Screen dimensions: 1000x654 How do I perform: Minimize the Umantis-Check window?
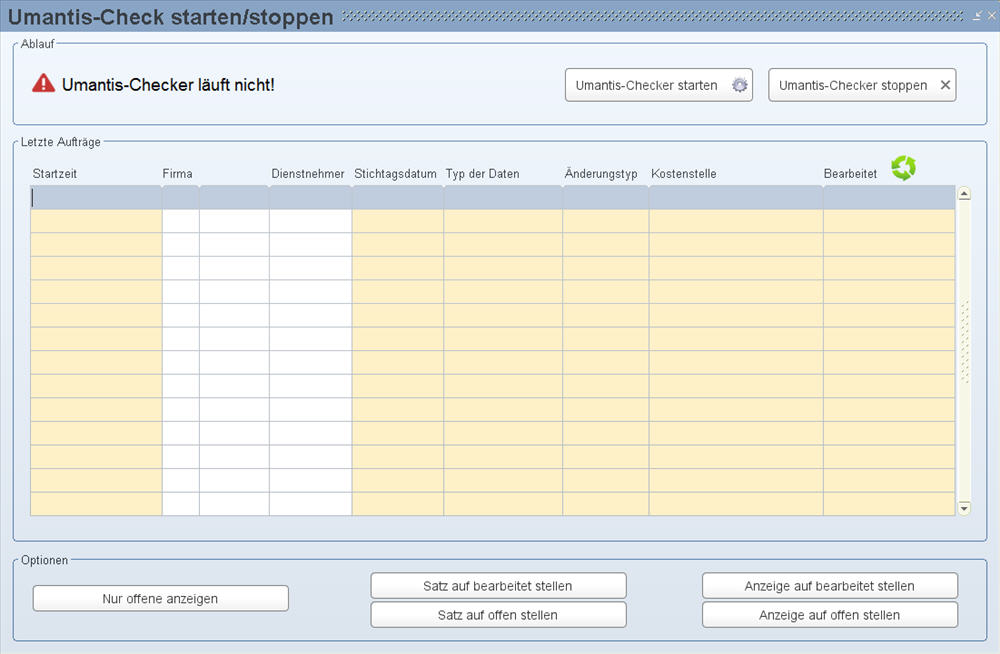(977, 15)
